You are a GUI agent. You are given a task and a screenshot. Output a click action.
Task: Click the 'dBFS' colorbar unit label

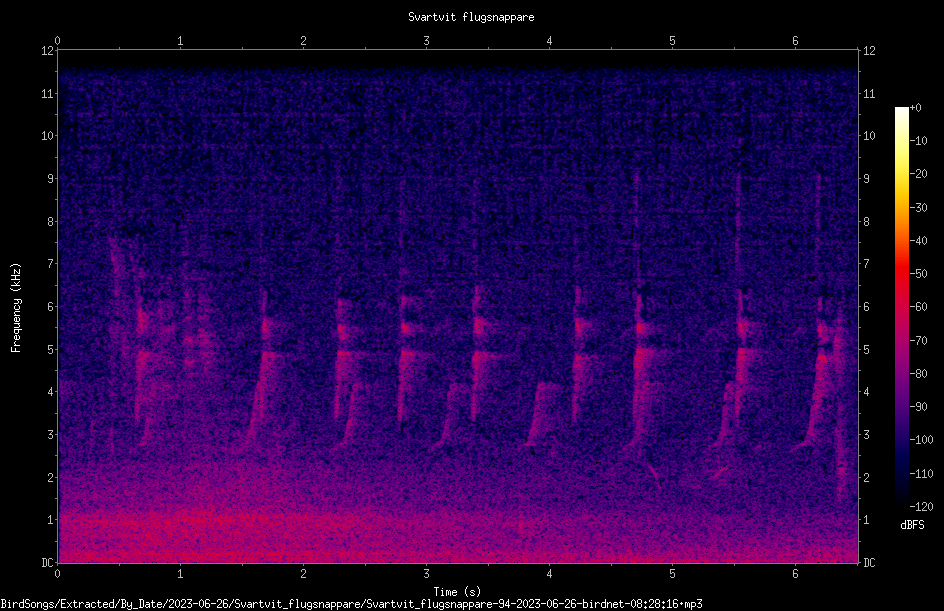912,525
